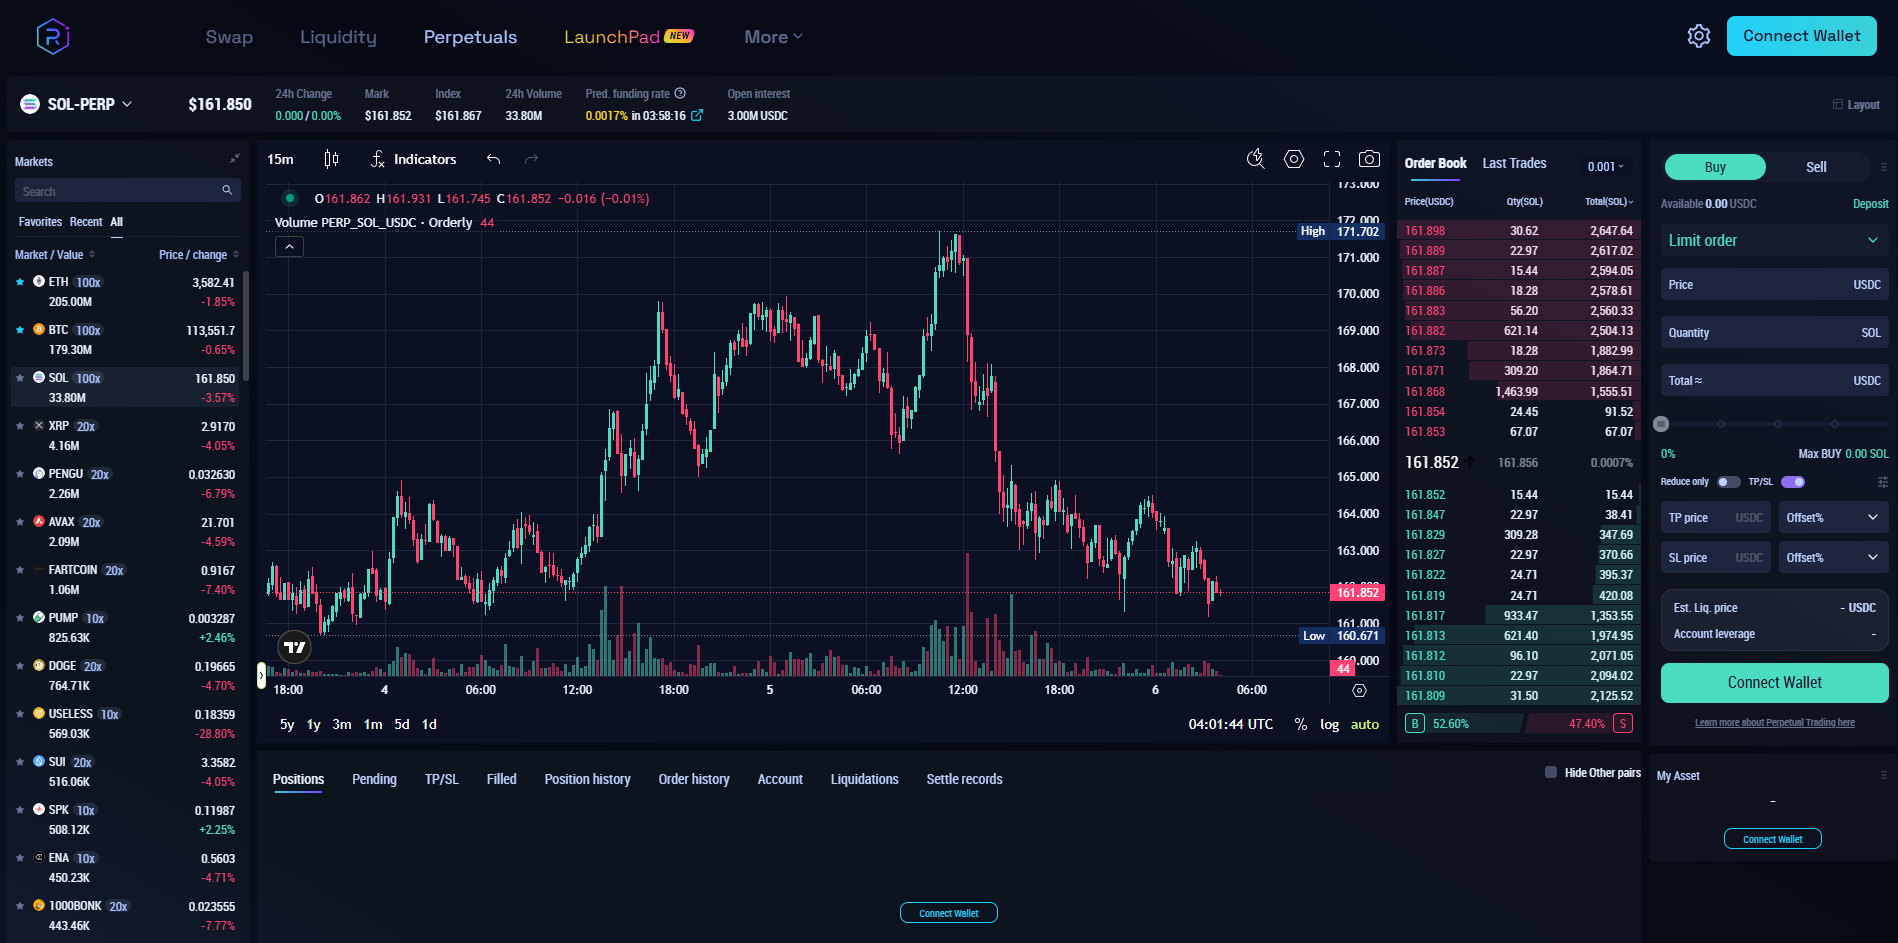
Task: Click the star next to ETH market
Action: [x=20, y=282]
